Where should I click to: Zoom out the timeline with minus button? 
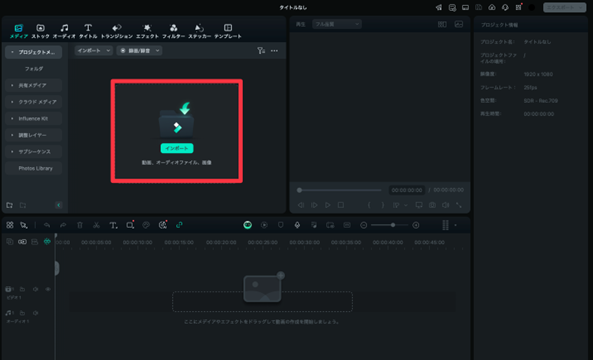363,225
